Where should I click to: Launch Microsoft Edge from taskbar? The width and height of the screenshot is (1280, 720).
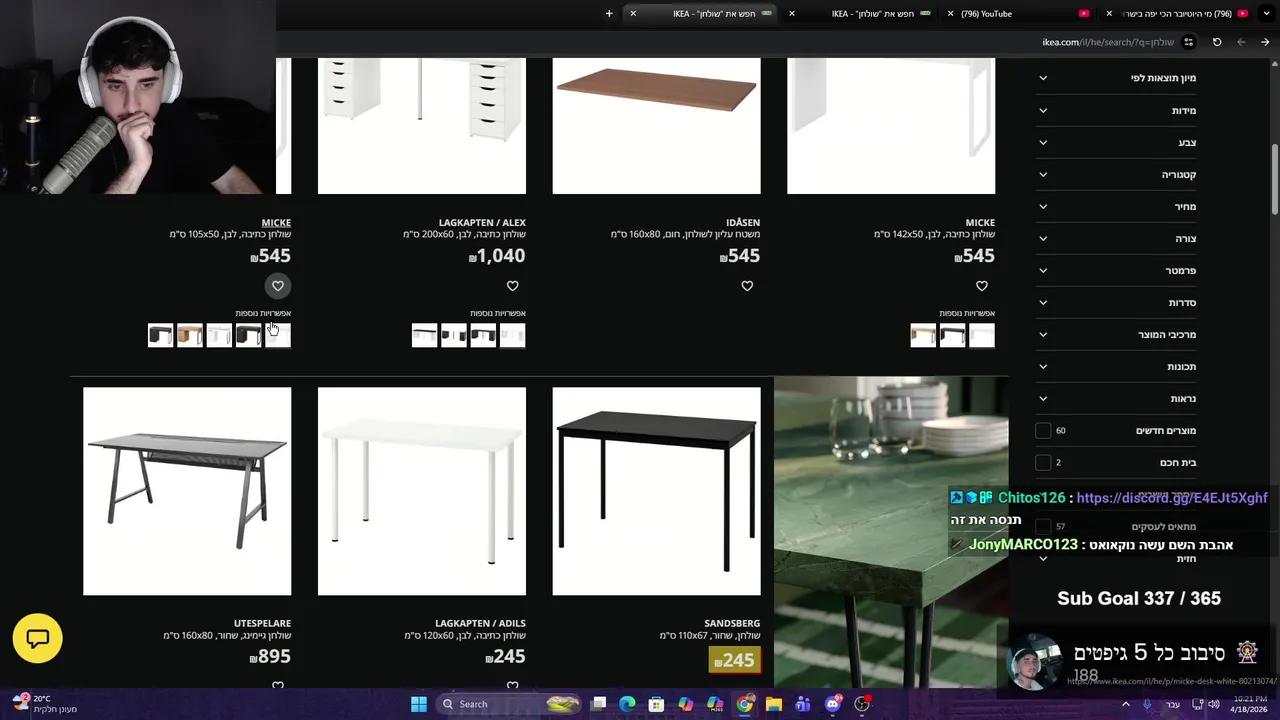pos(627,704)
